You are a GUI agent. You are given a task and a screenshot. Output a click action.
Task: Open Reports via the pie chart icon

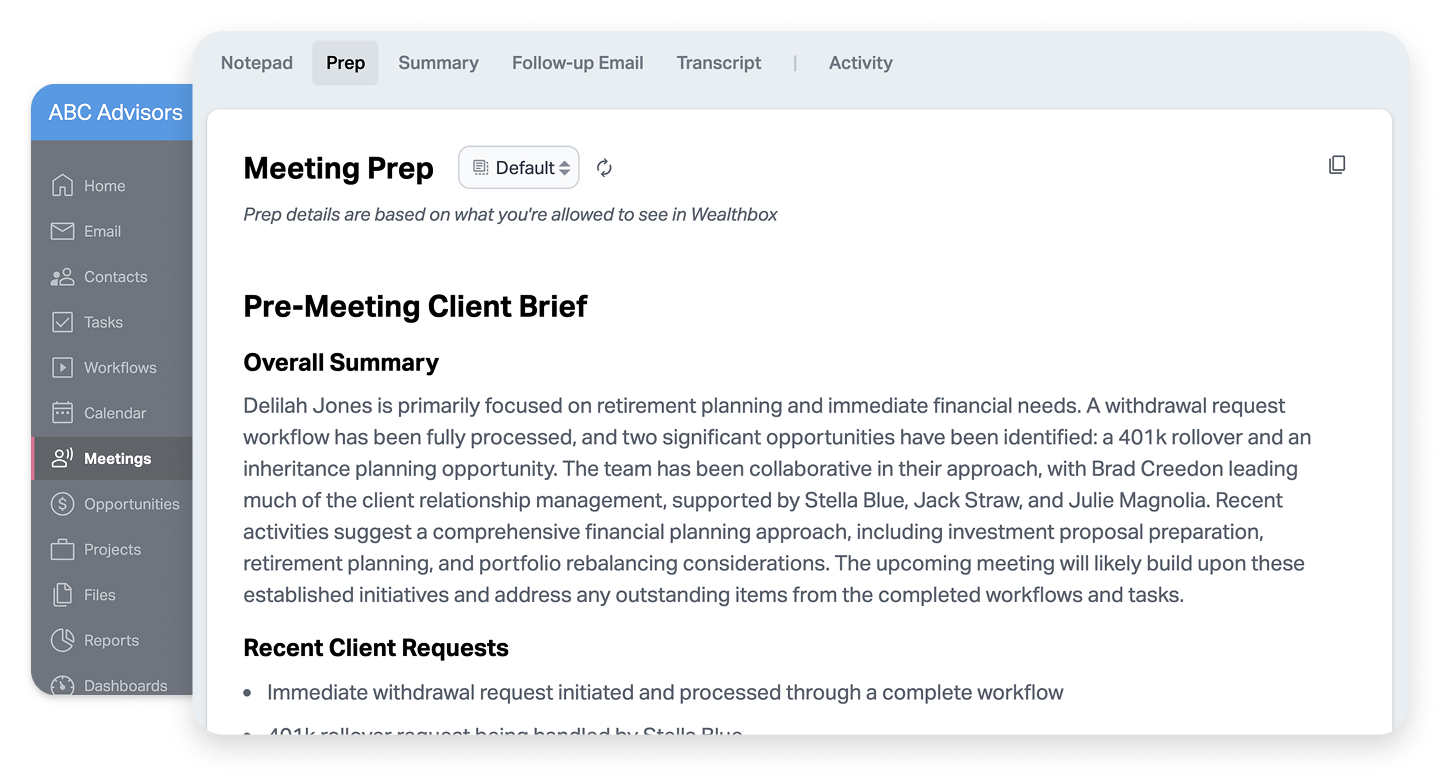(62, 640)
